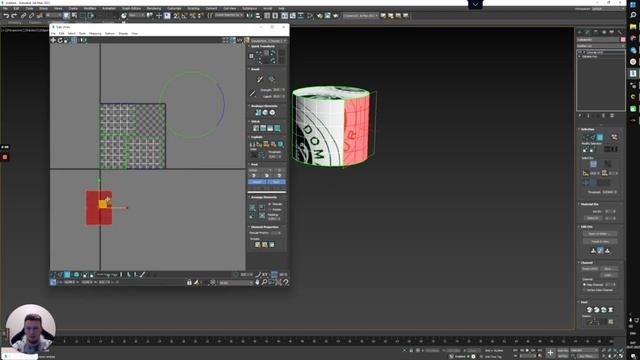Click last teal Stitch icon in Stitch rollout

(x=277, y=128)
